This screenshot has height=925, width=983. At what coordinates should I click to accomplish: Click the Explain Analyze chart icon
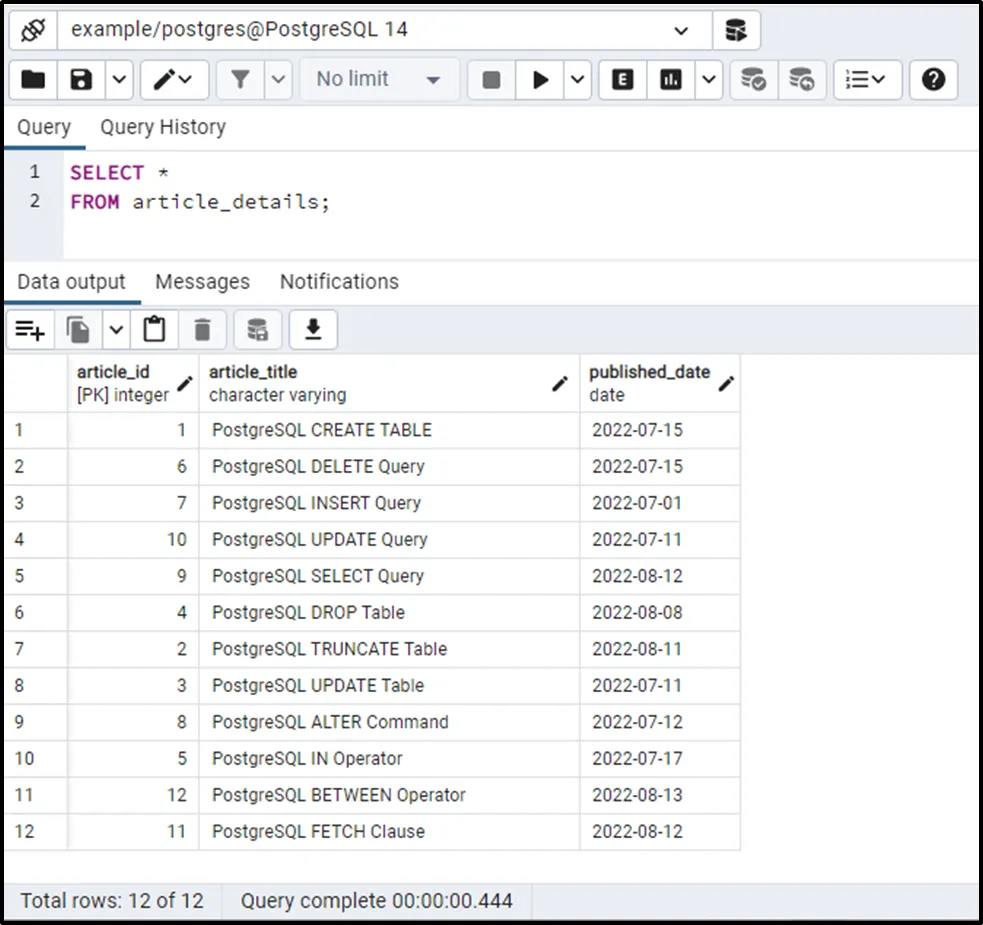671,80
